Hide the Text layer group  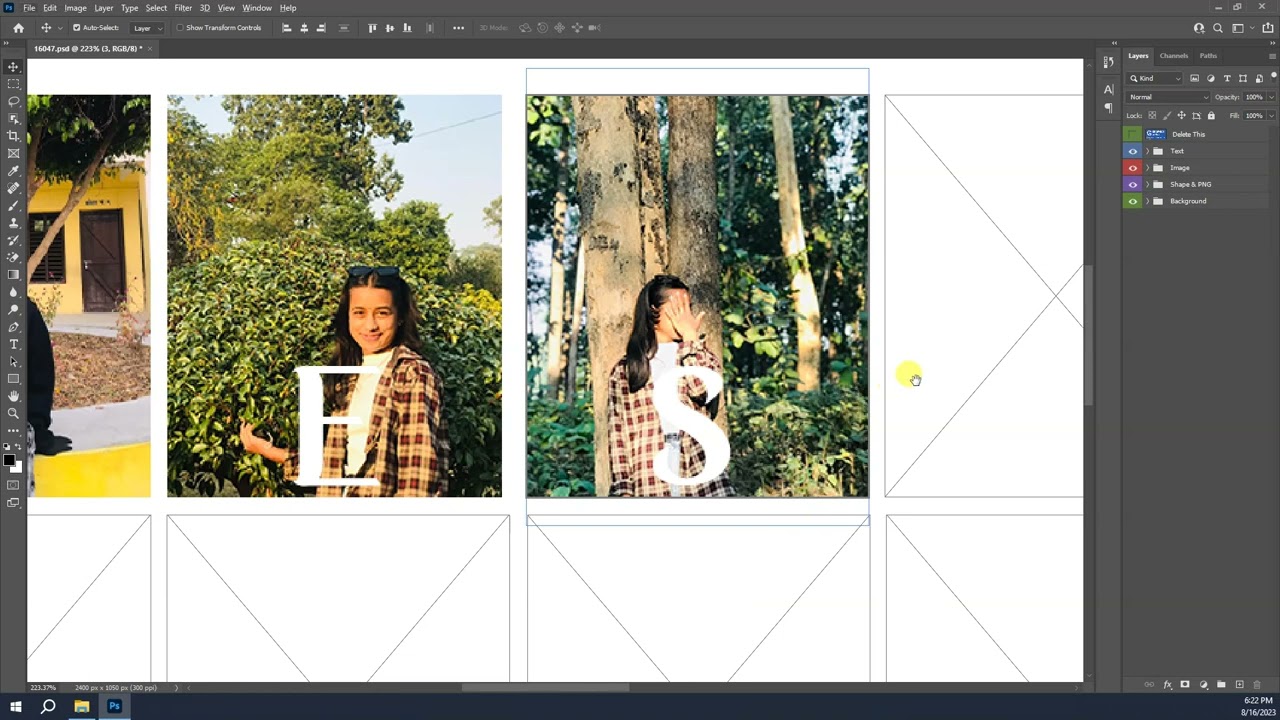(x=1133, y=151)
